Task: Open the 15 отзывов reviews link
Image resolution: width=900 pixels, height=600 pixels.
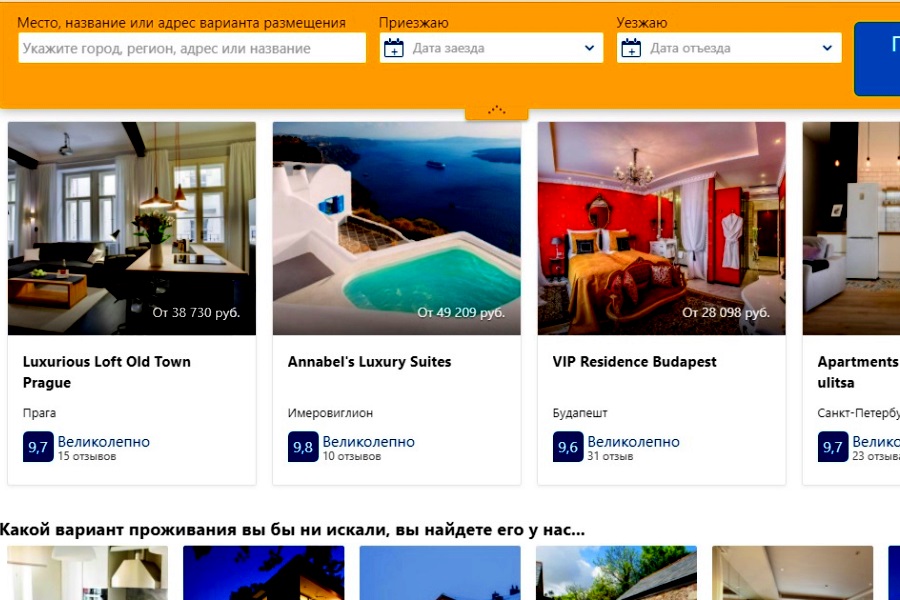Action: click(x=87, y=456)
